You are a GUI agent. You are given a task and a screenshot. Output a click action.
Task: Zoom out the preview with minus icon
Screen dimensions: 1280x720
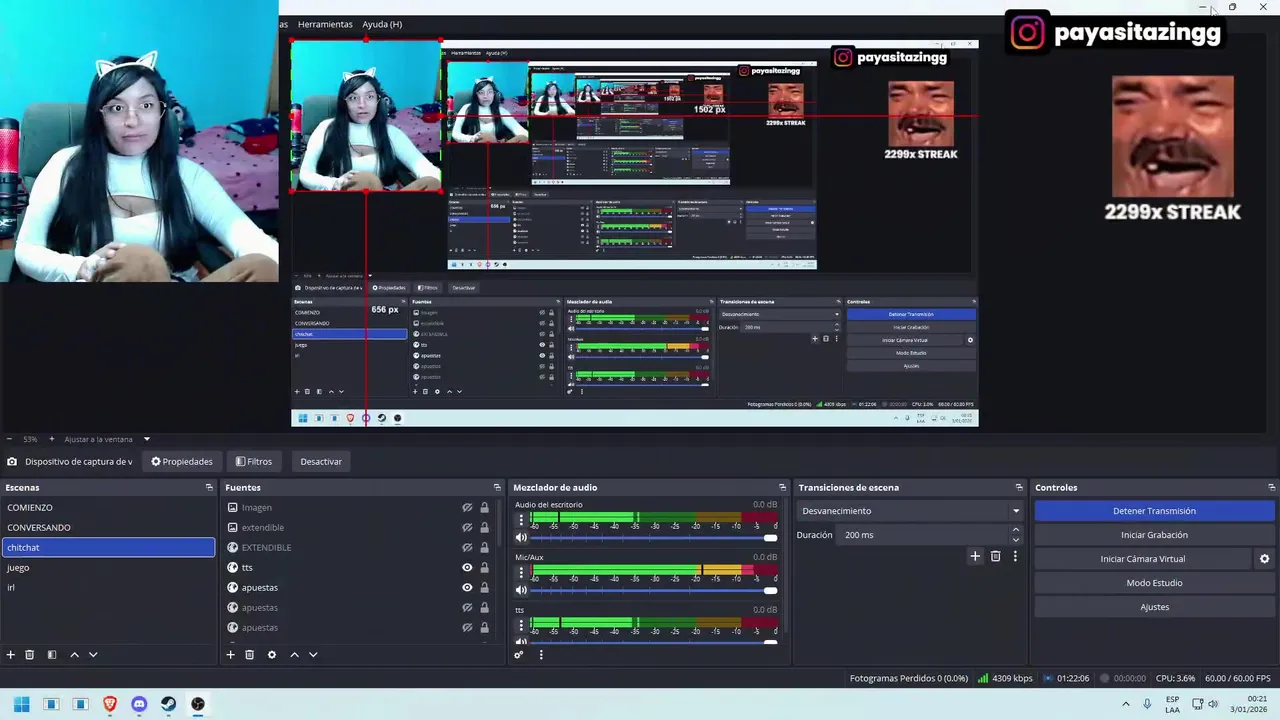[9, 439]
